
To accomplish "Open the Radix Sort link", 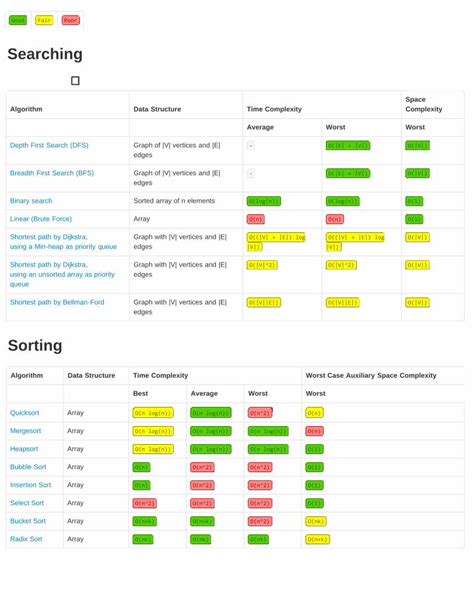I will coord(26,538).
